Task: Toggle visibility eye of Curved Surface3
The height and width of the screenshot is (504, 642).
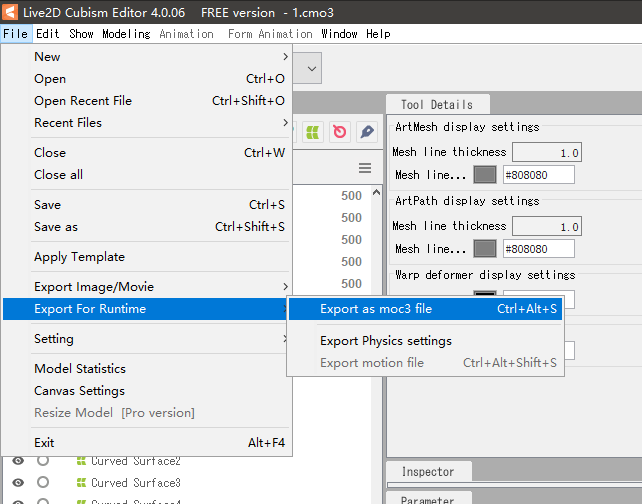Action: pos(18,483)
